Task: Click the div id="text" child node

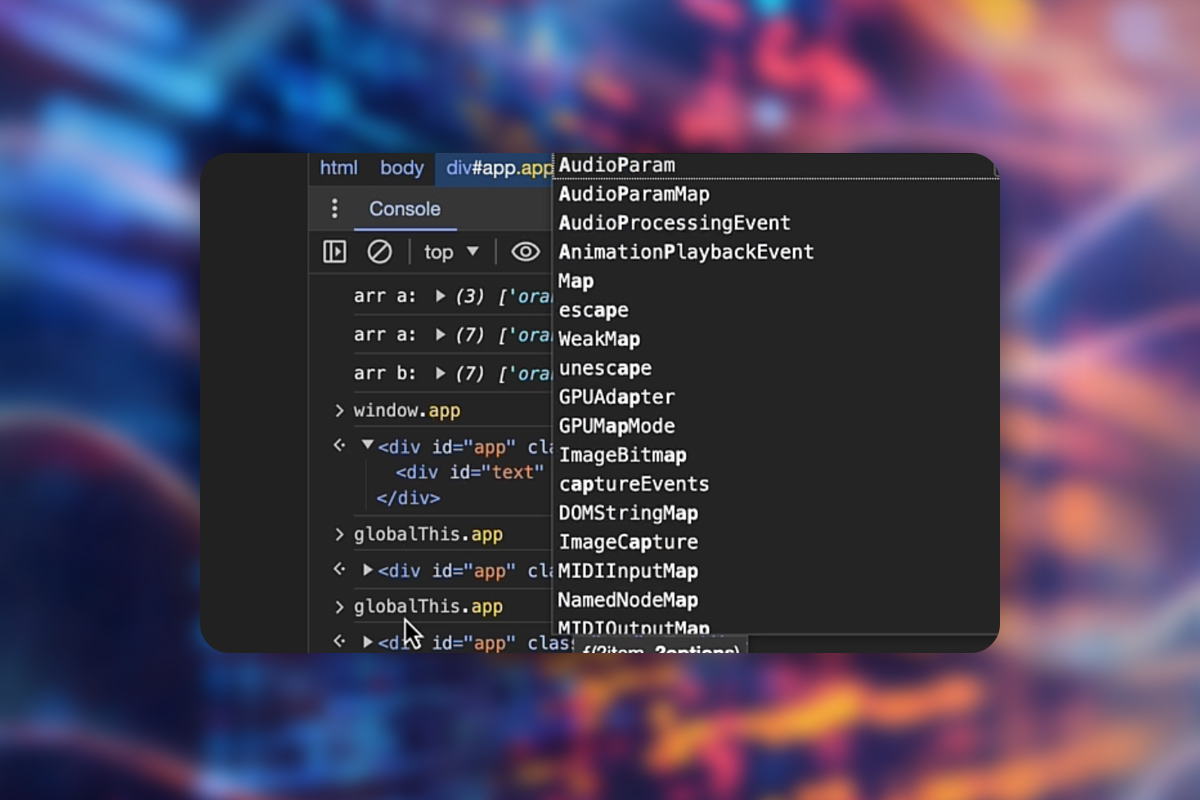Action: pos(470,472)
